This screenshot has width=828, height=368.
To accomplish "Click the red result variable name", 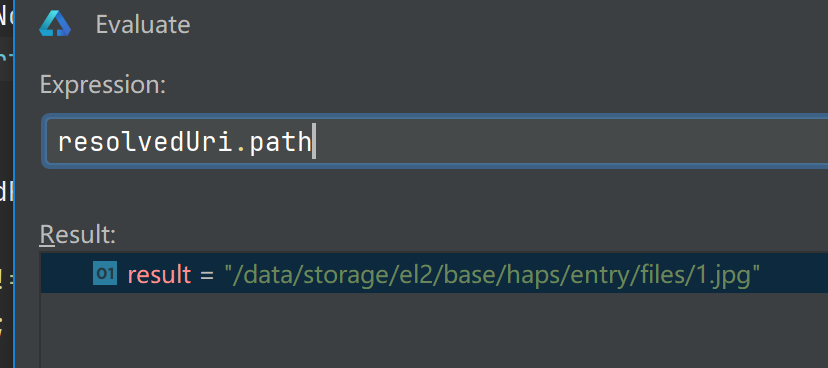I will [x=159, y=274].
